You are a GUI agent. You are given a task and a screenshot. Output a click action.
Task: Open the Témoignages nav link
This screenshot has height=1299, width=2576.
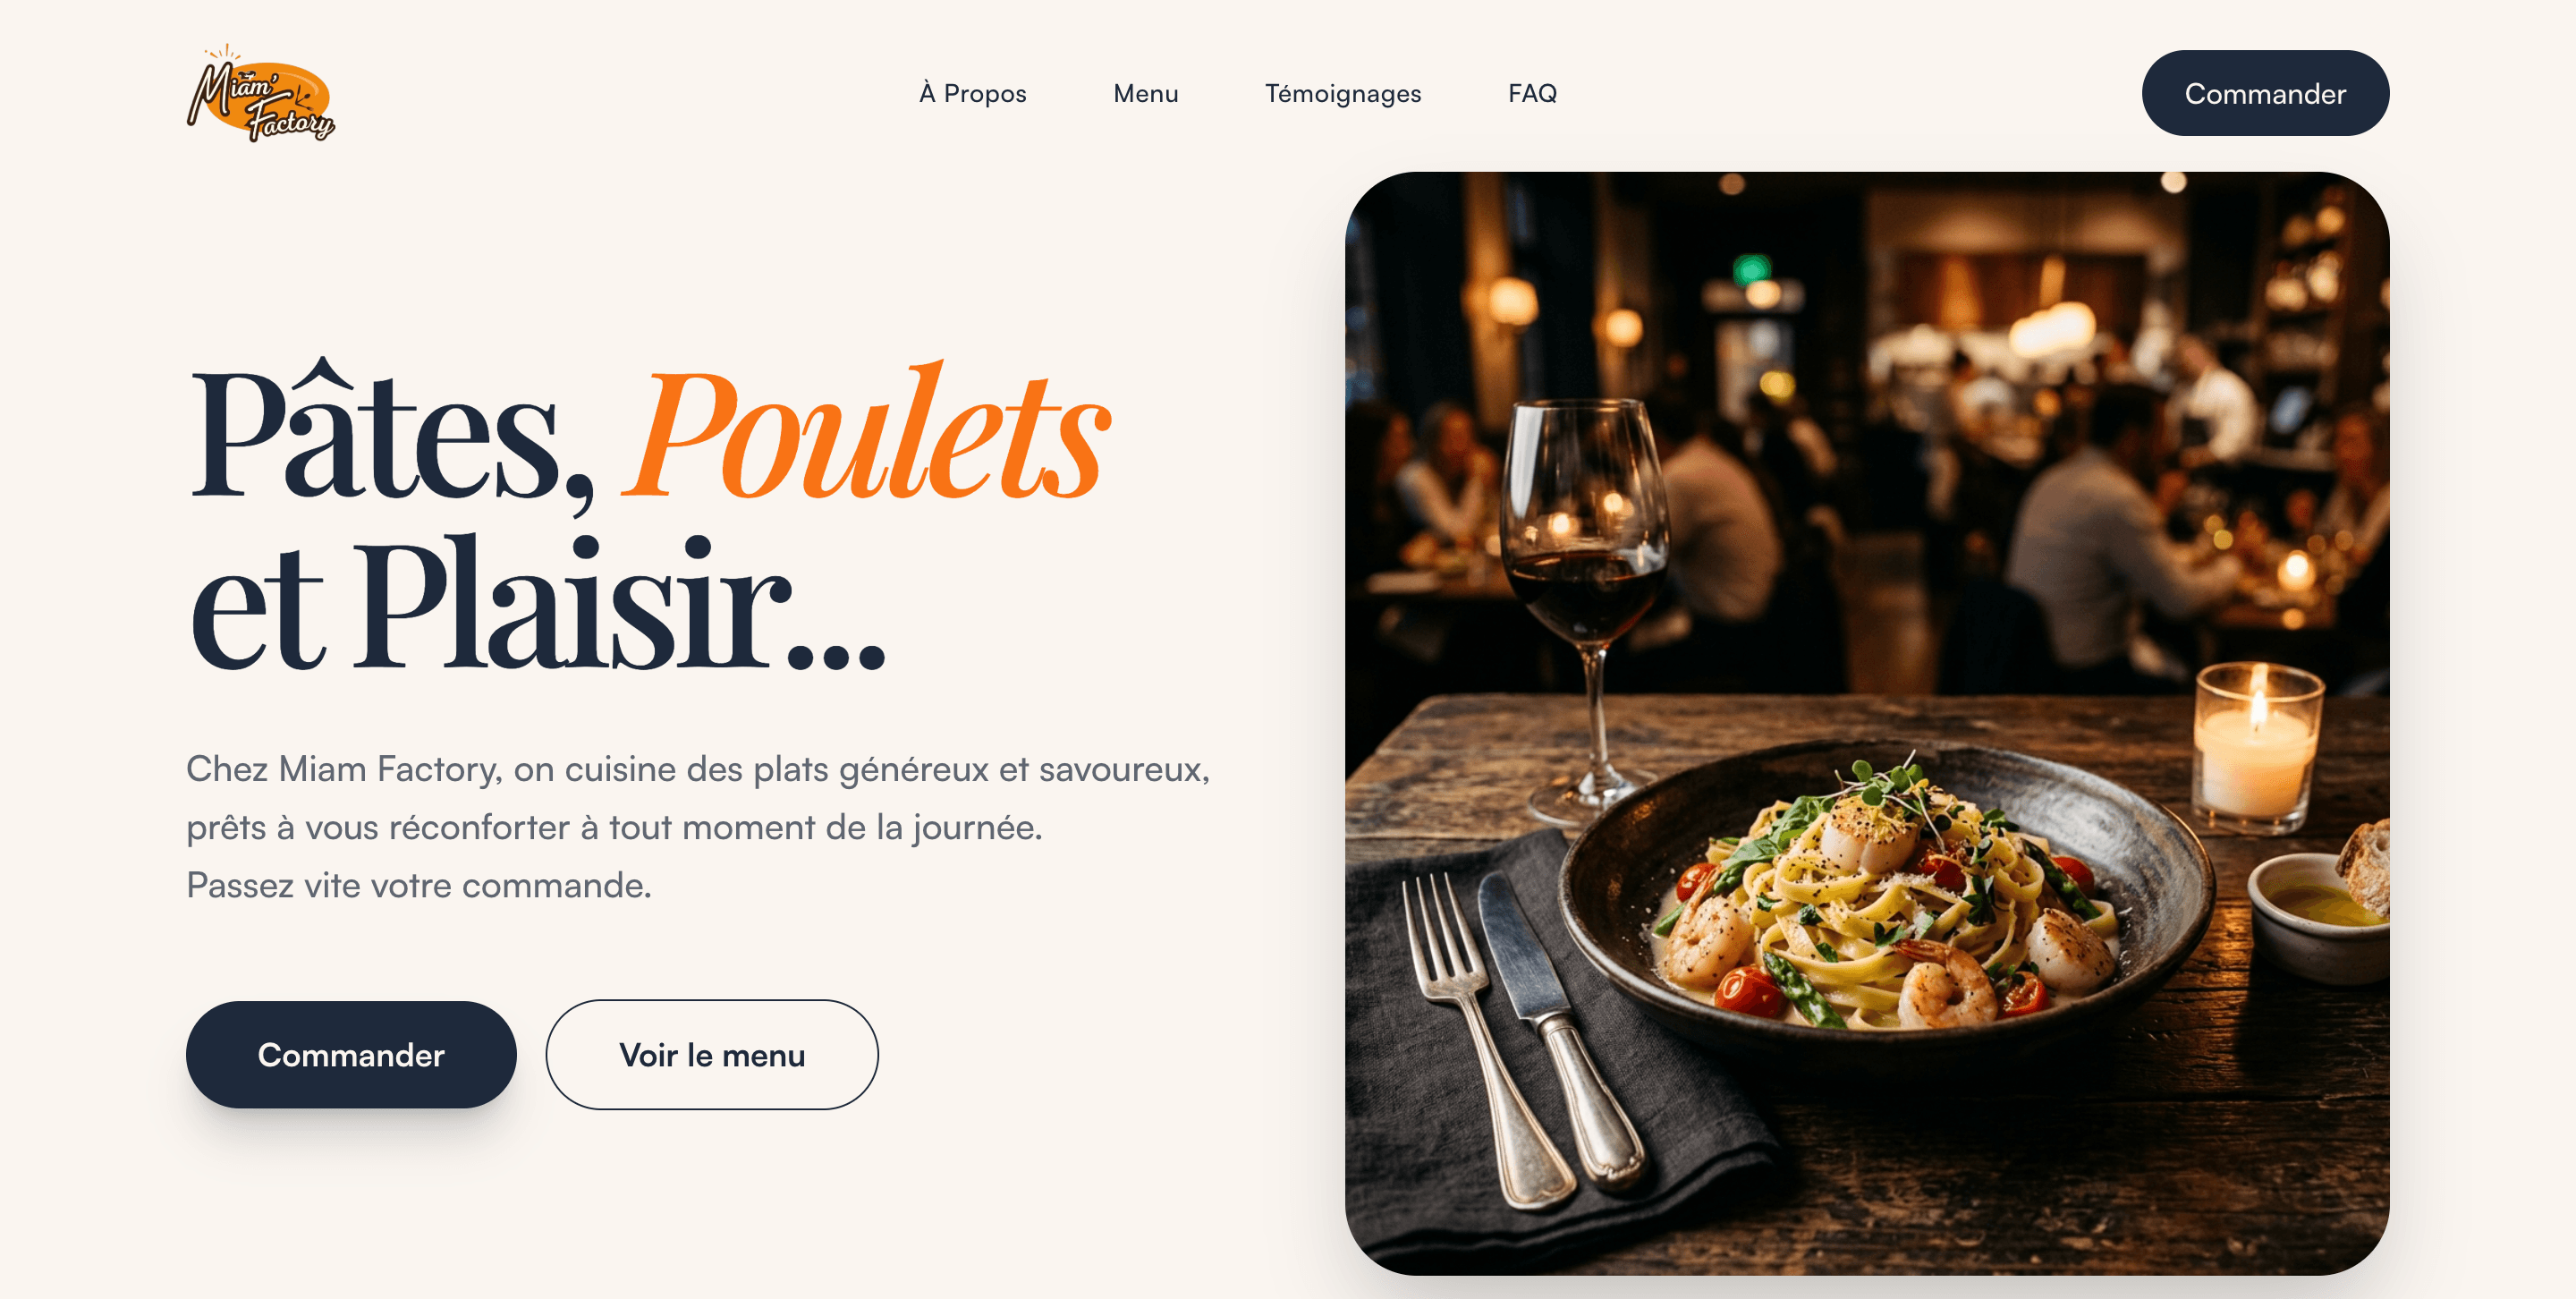click(1342, 93)
